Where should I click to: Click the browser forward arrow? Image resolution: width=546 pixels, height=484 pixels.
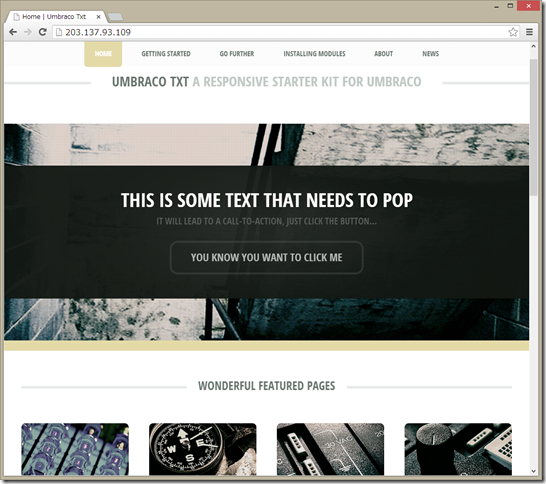pos(28,32)
